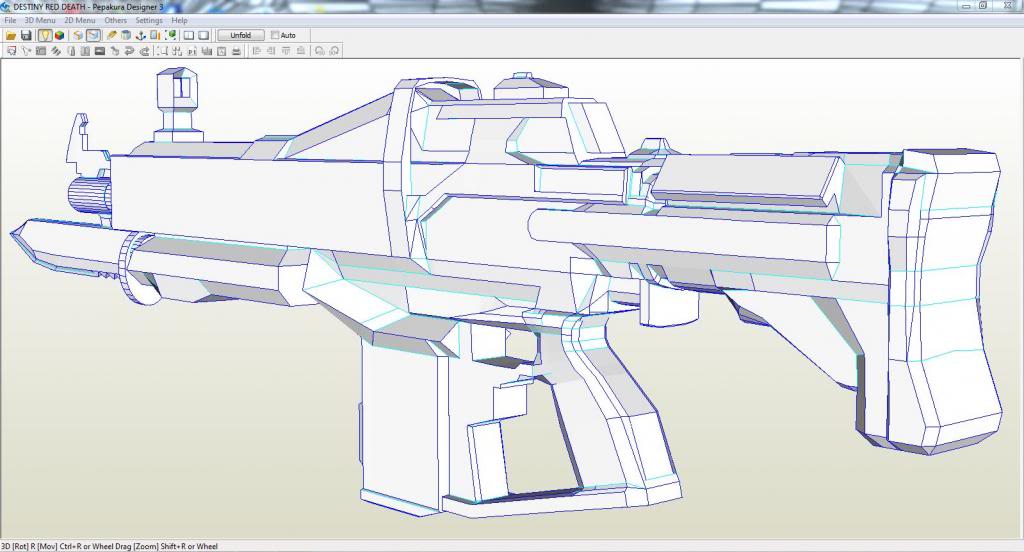Screen dimensions: 1024x552
Task: Click the green cube with dots icon
Action: point(170,35)
